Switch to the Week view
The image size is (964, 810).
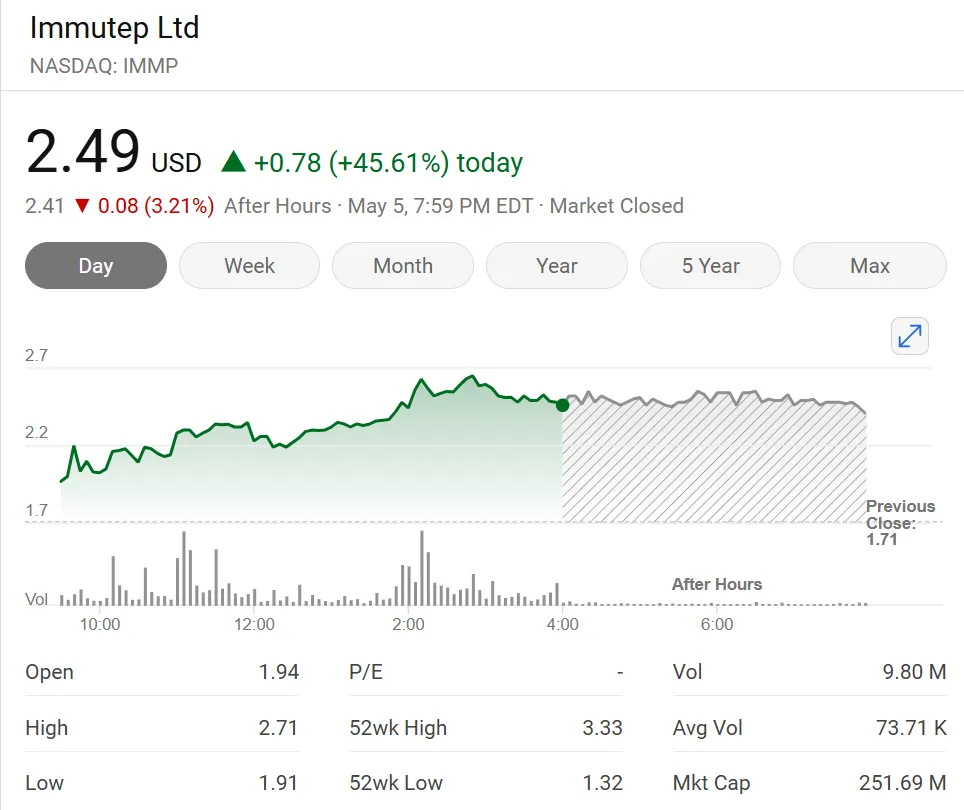point(249,266)
